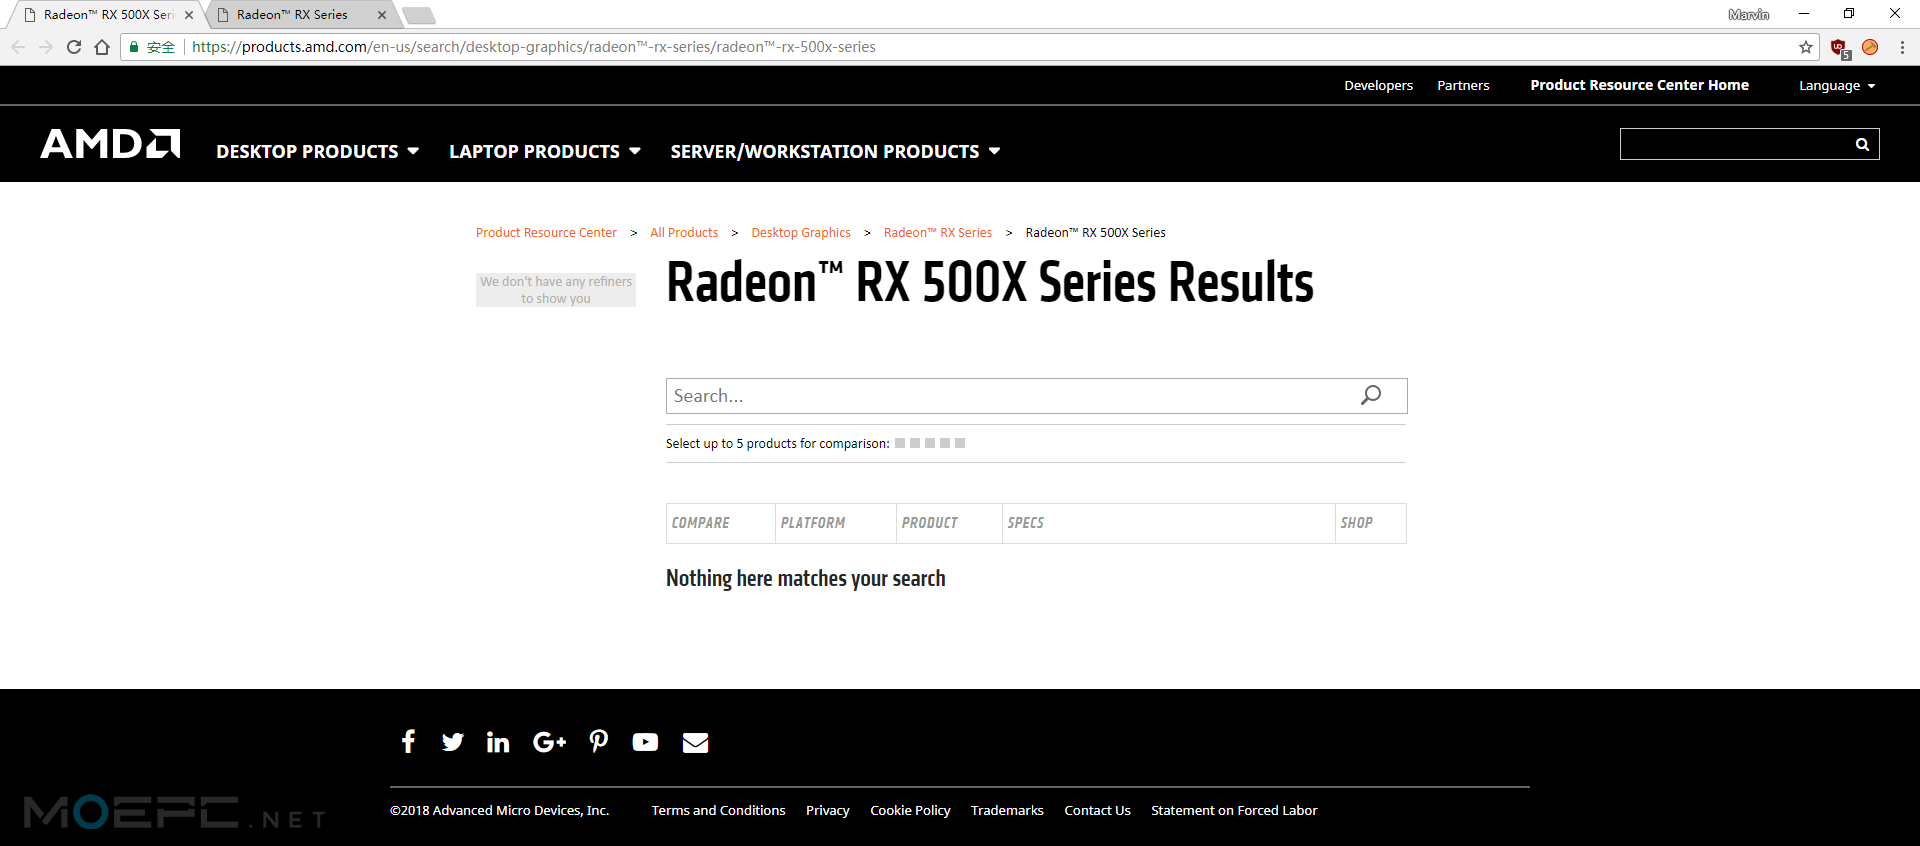Click the AMD logo
The image size is (1920, 846).
point(110,144)
